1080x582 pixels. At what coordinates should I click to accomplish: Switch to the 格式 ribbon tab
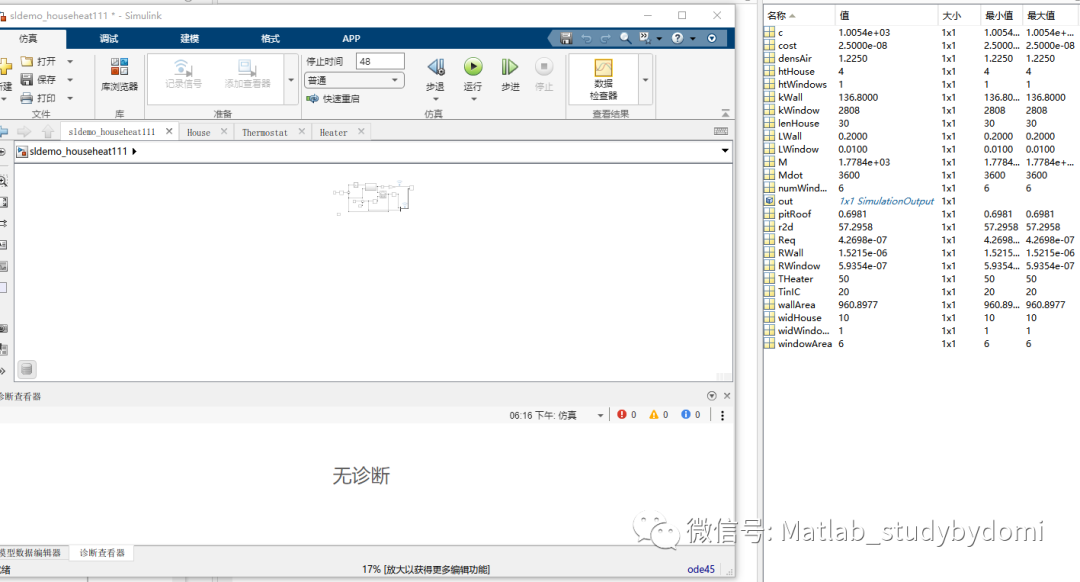[270, 39]
